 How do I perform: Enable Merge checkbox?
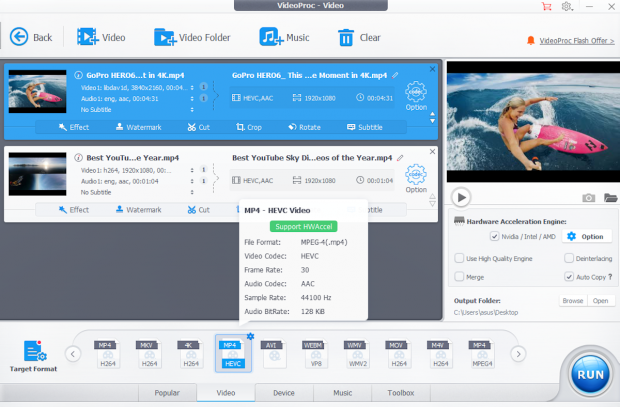[x=459, y=277]
